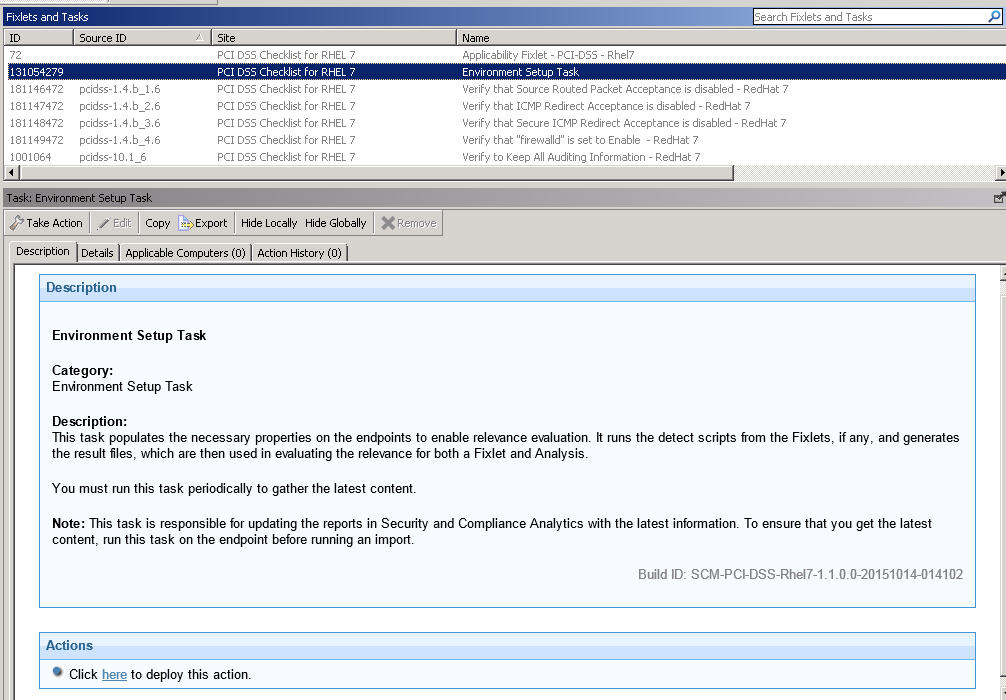Select the Description tab

pos(42,252)
